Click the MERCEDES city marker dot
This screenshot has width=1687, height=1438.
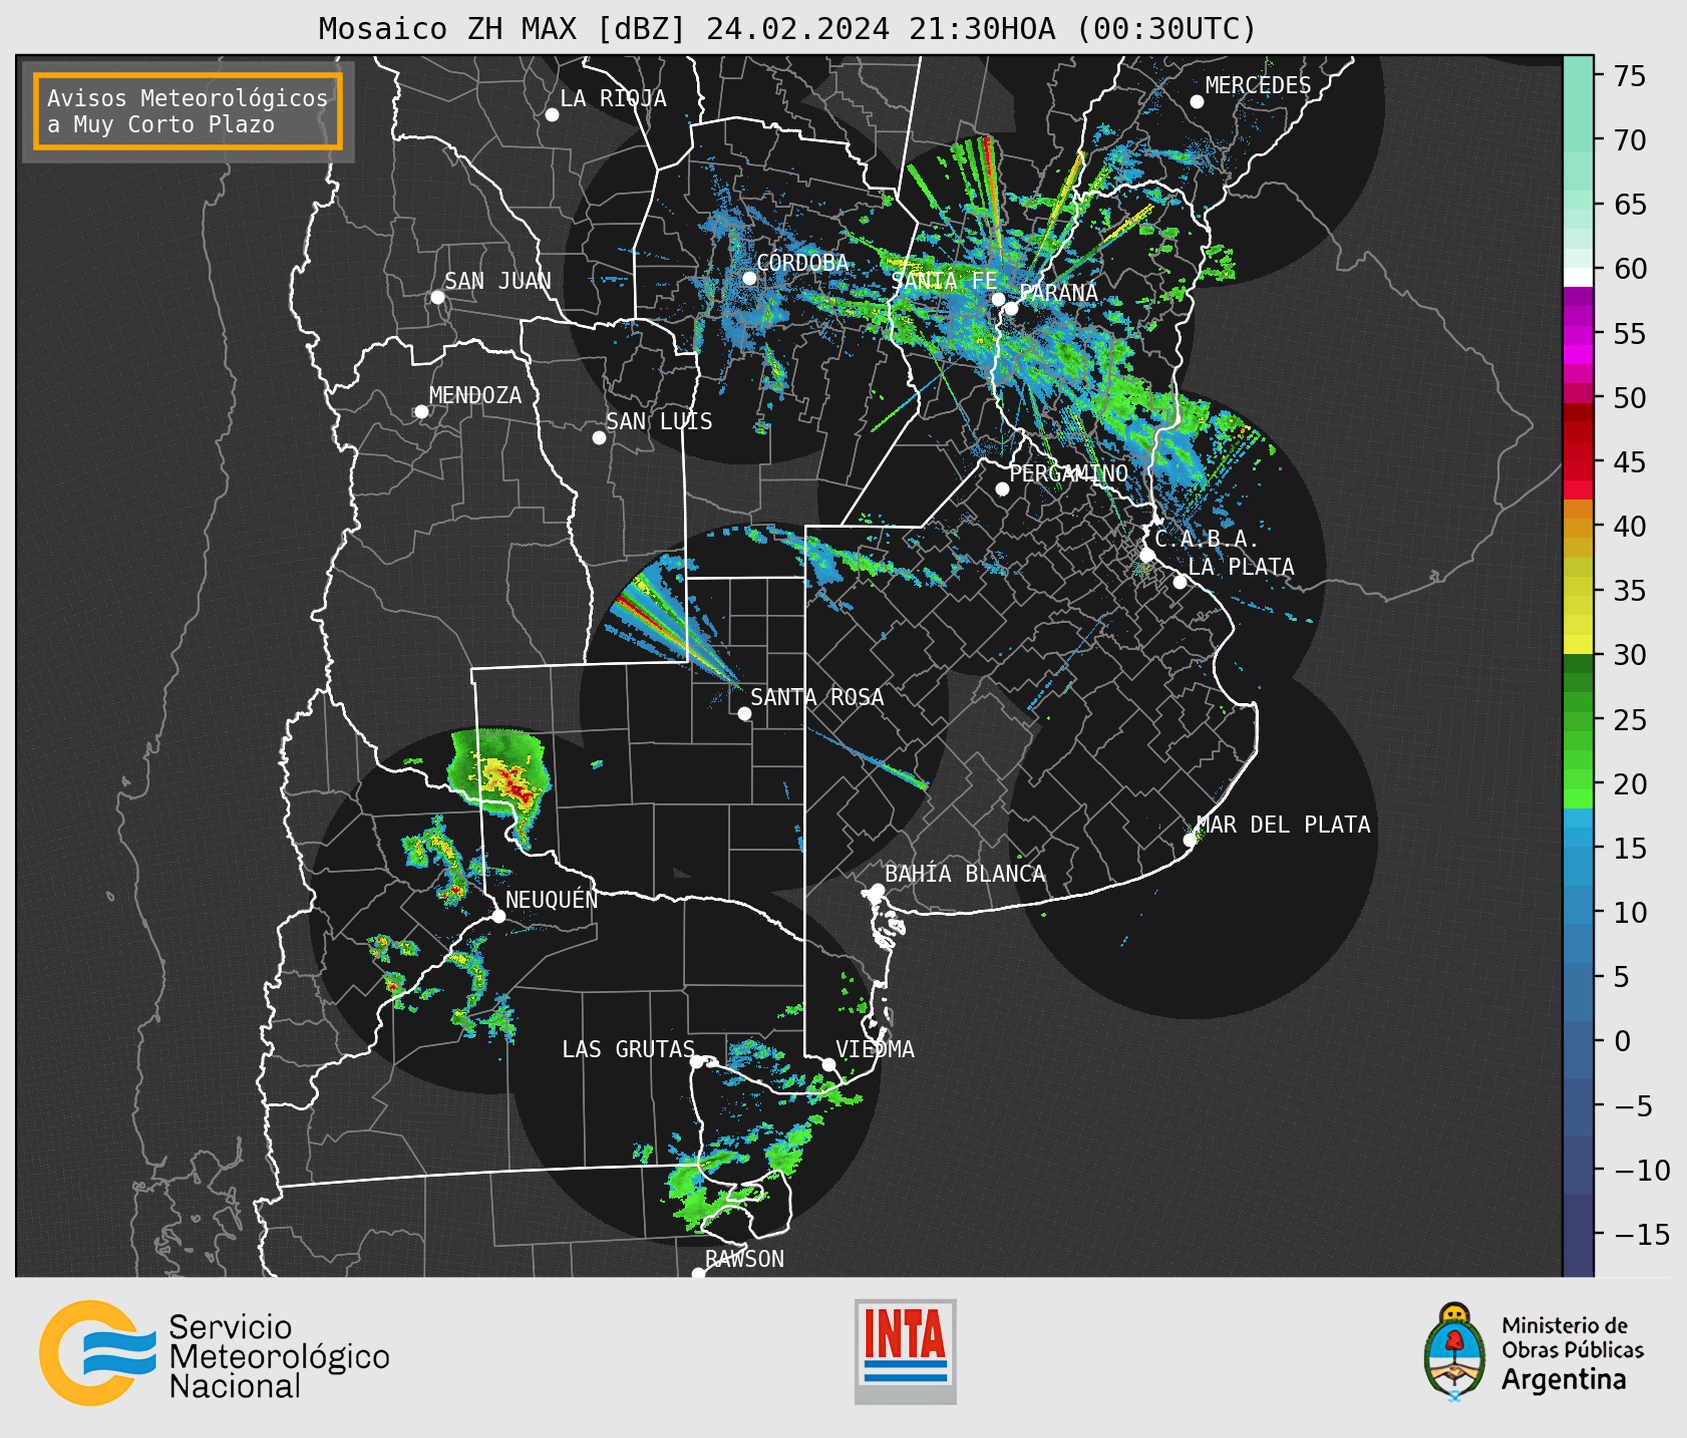[x=1197, y=102]
